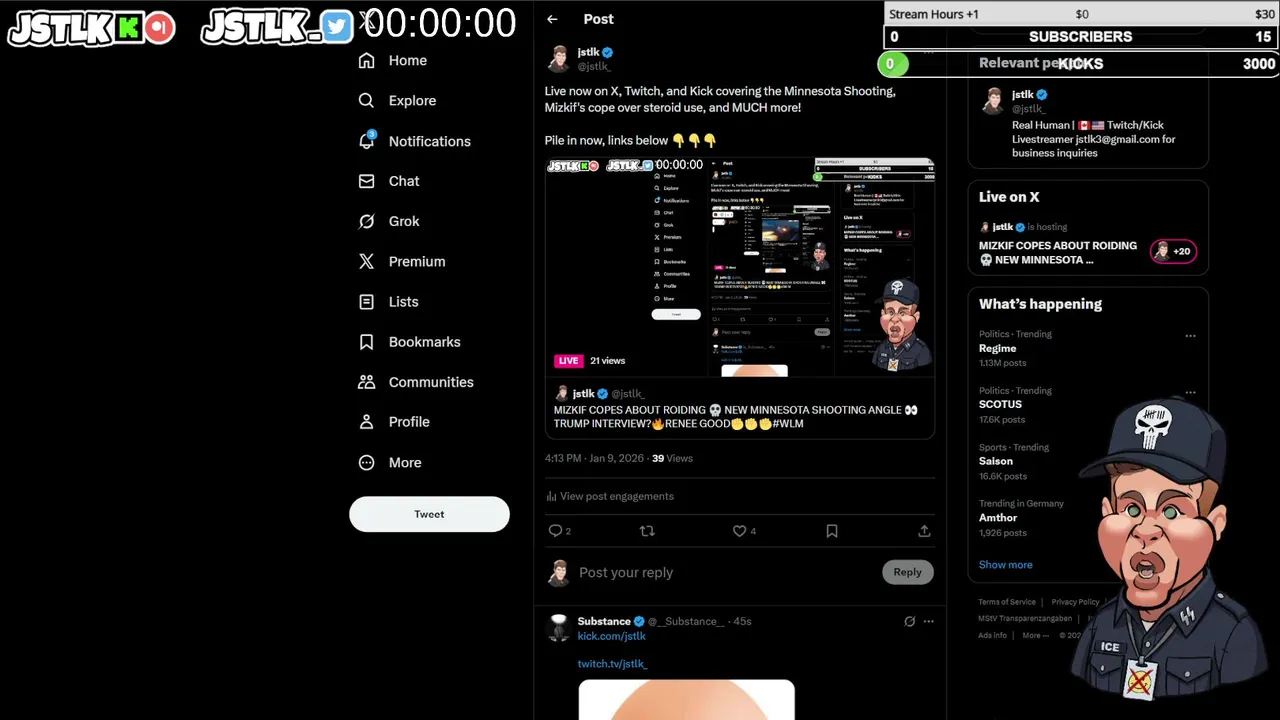The height and width of the screenshot is (720, 1280).
Task: Open the twitch.tv/jstlk_ link
Action: (612, 664)
